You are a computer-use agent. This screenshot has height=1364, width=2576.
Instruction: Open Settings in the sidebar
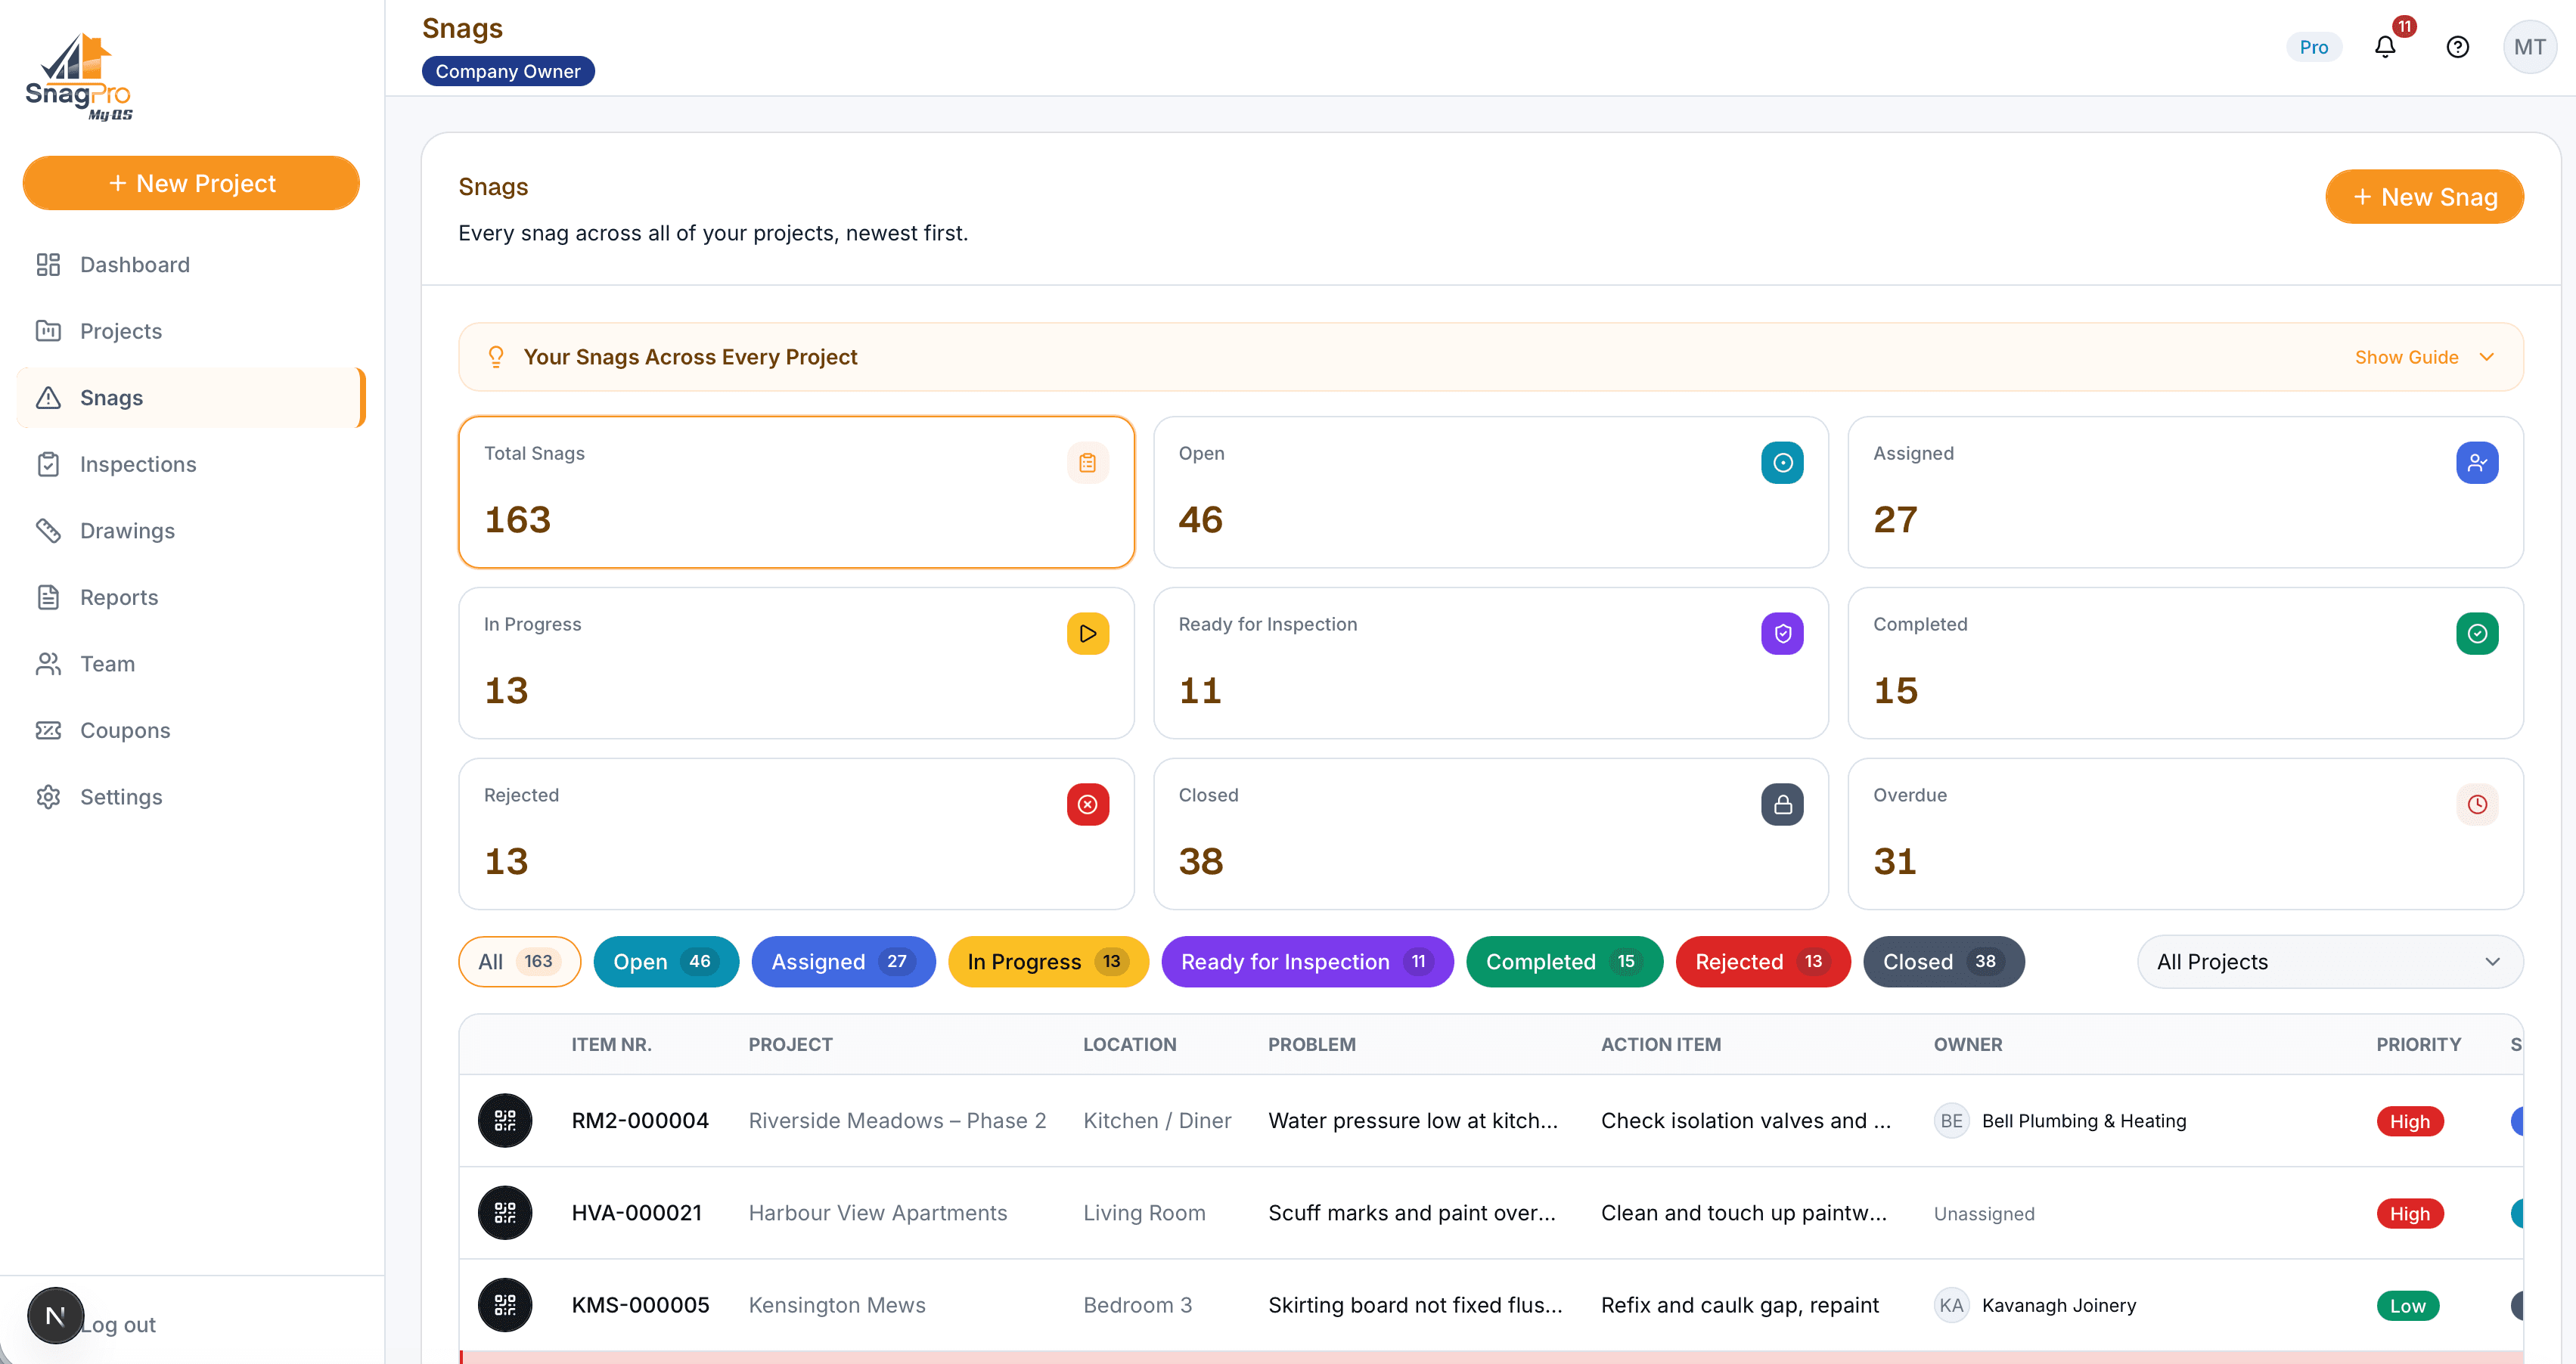[190, 797]
